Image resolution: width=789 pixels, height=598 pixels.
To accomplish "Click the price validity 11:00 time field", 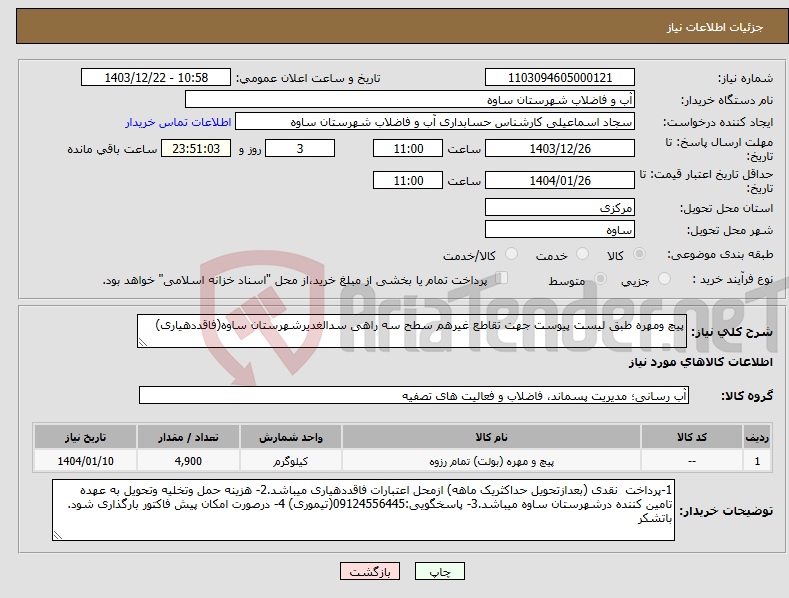I will [x=408, y=180].
